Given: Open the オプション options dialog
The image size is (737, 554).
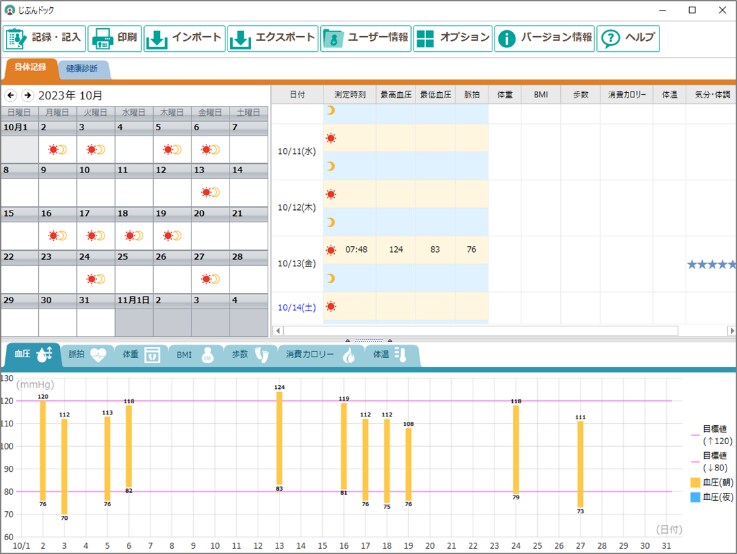Looking at the screenshot, I should pyautogui.click(x=453, y=38).
